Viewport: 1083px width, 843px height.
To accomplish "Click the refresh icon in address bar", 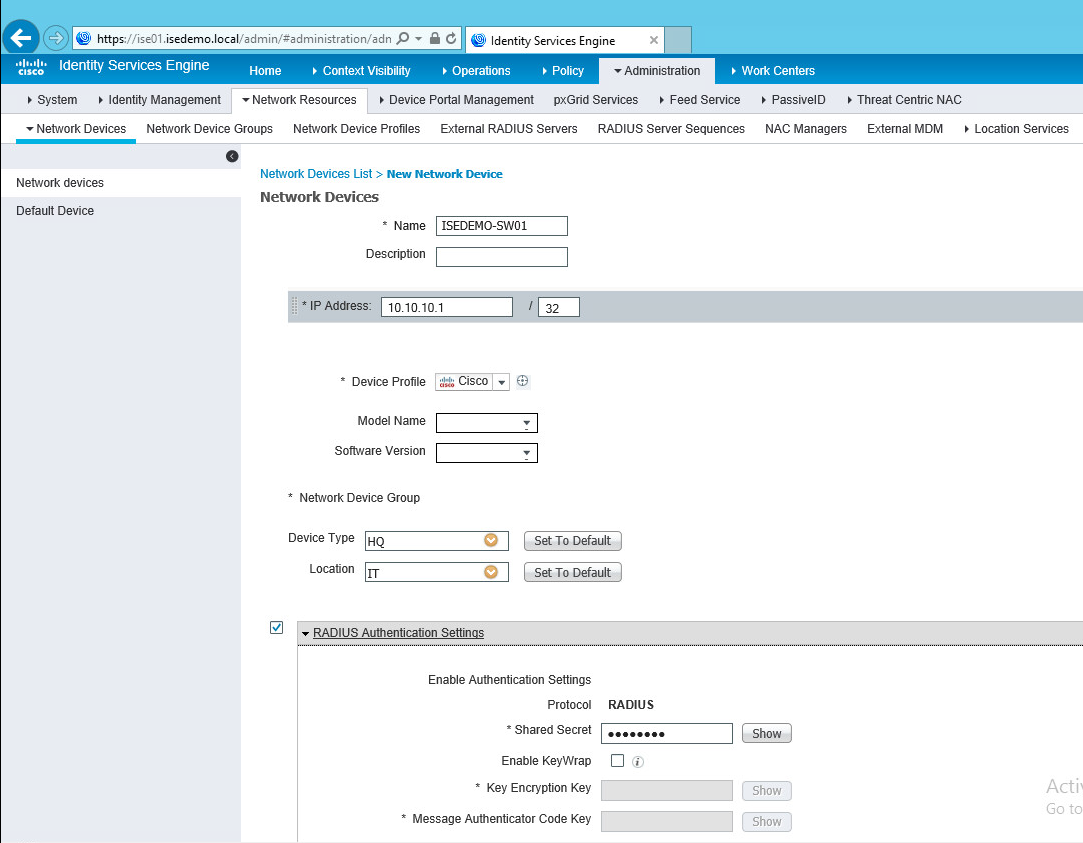I will point(451,39).
